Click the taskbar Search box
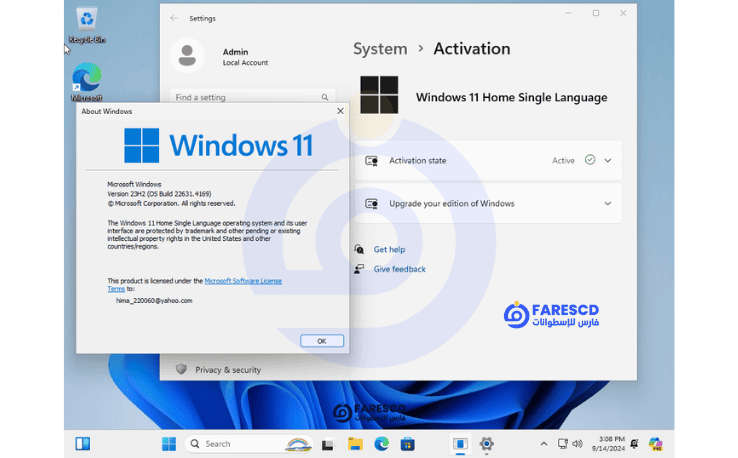The image size is (738, 458). pos(249,444)
